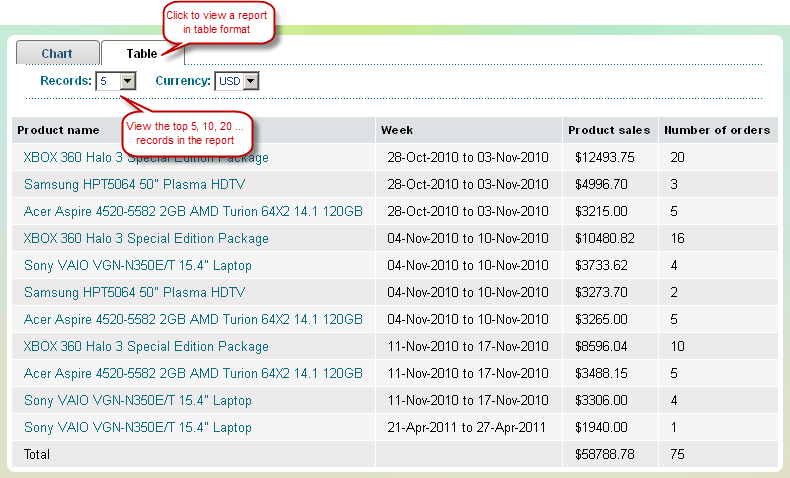Click the Number of orders column header
790x478 pixels.
(x=717, y=130)
